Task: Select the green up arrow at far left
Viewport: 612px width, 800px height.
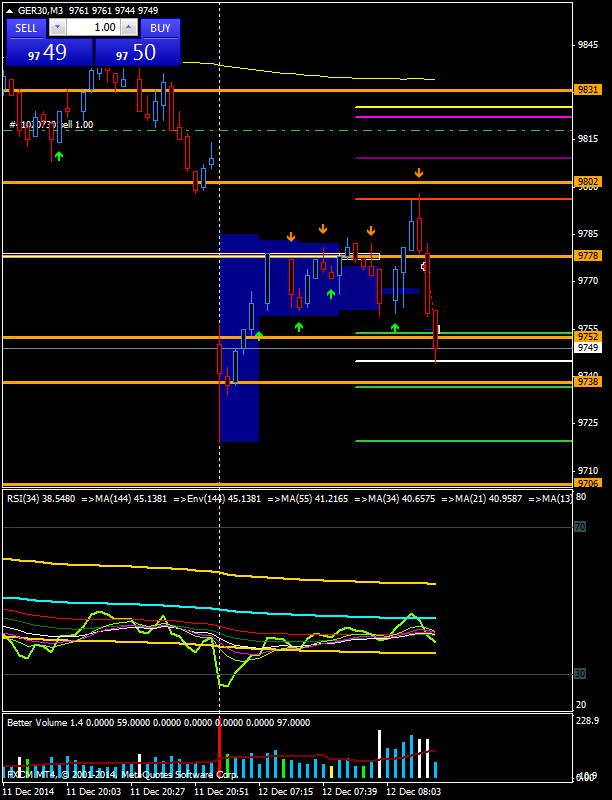Action: (x=59, y=156)
